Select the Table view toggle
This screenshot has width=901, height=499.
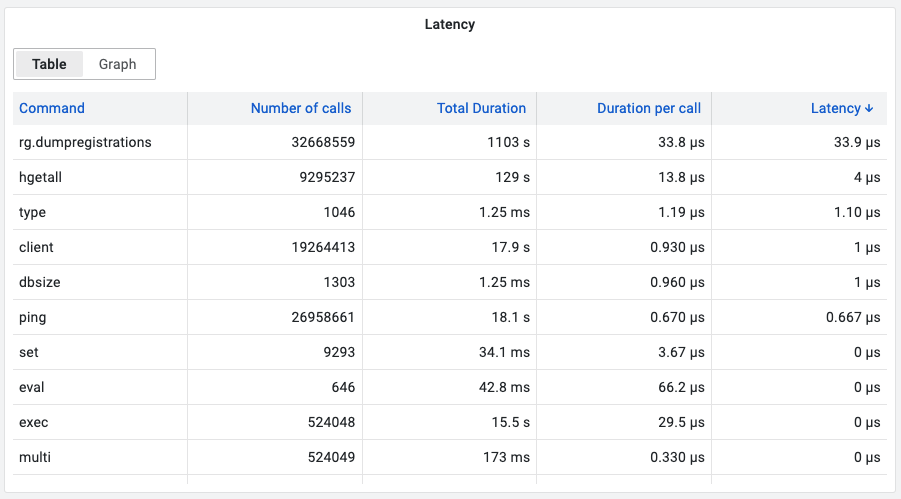(x=49, y=64)
